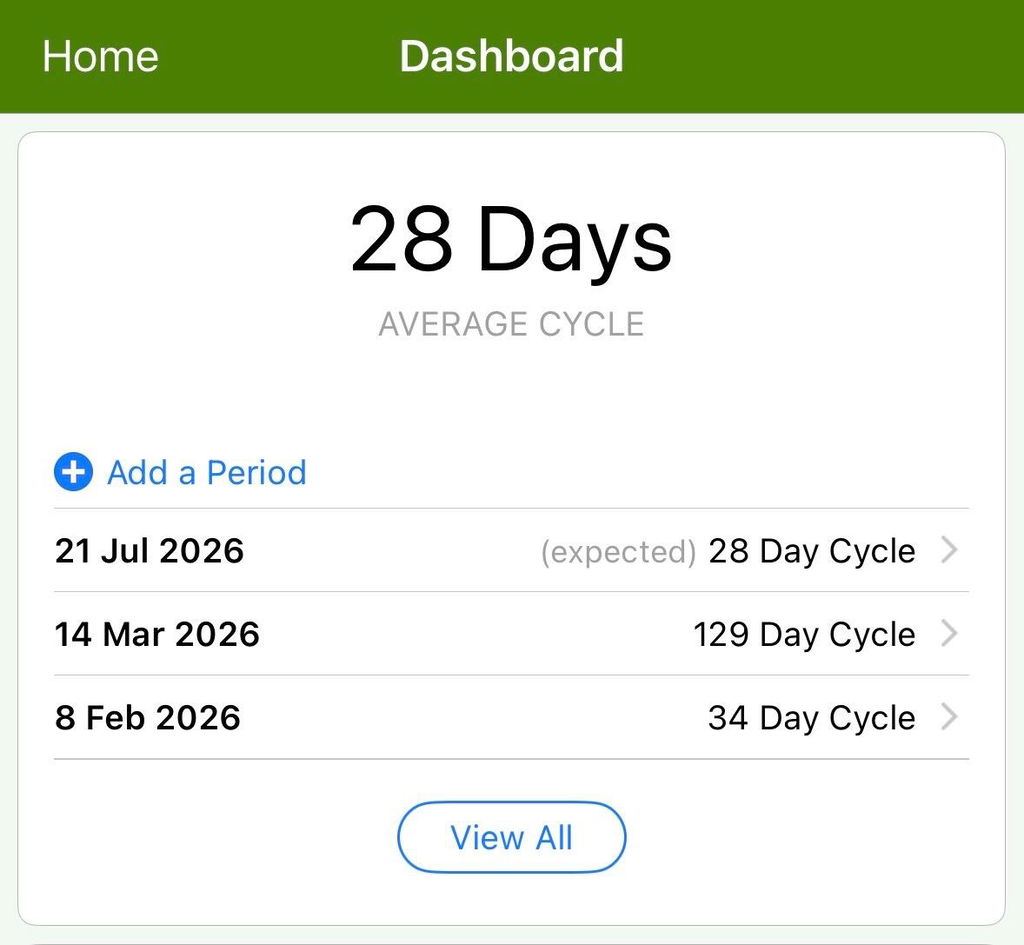Tap the blue plus circle icon

click(73, 472)
